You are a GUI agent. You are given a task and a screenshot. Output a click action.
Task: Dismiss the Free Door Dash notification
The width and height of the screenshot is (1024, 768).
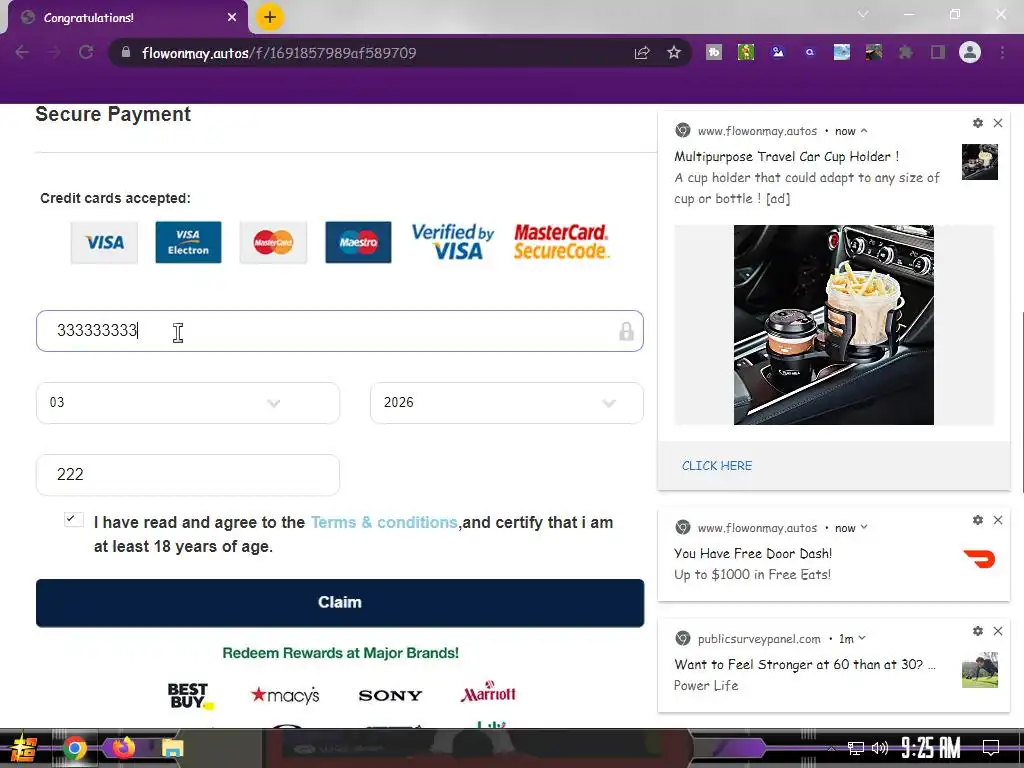tap(998, 520)
